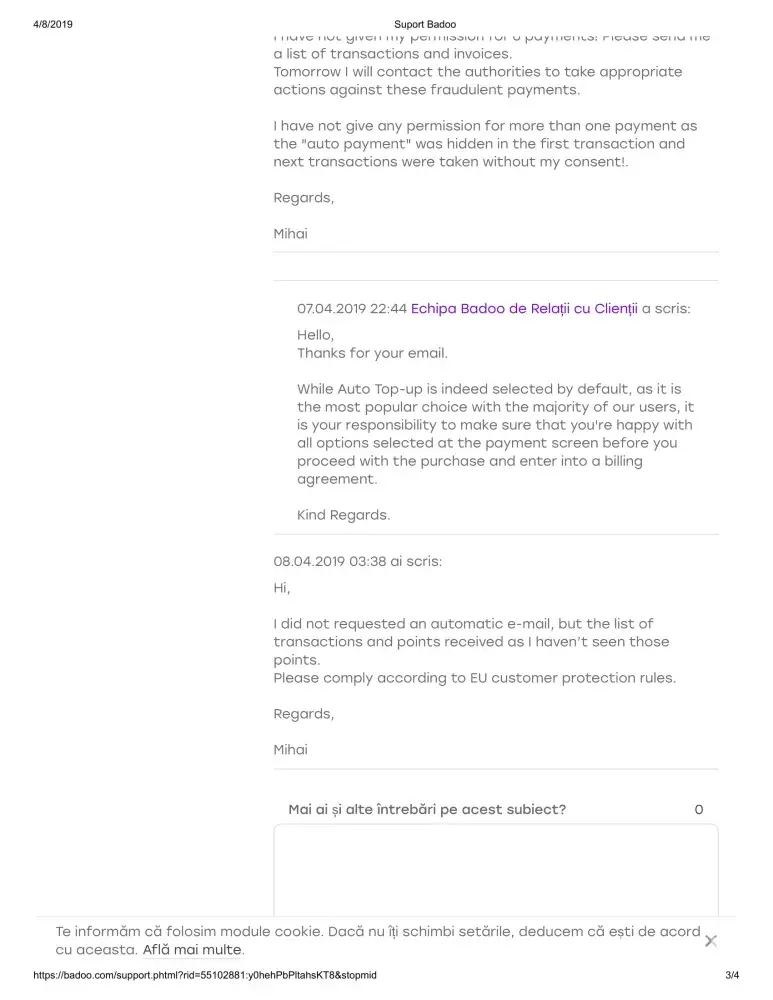Click the character counter showing 0

click(699, 810)
